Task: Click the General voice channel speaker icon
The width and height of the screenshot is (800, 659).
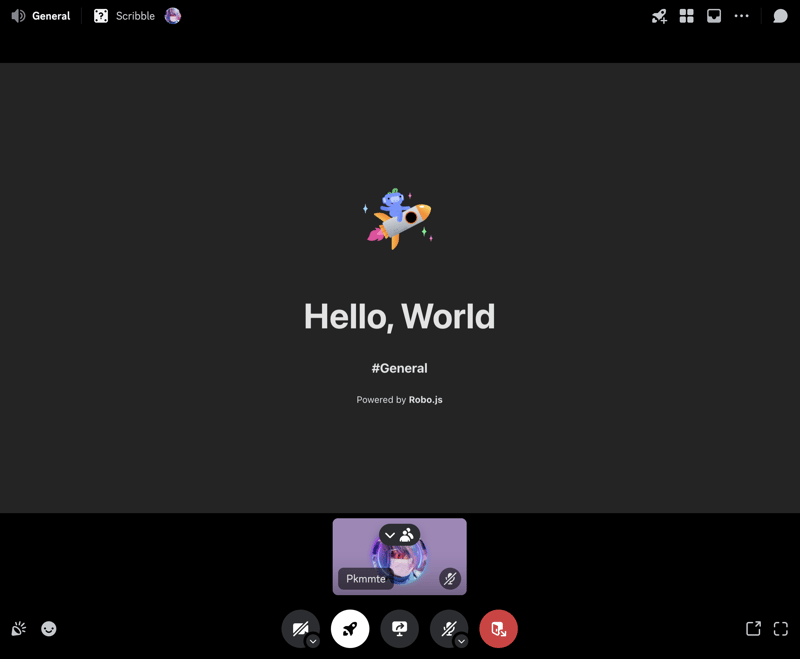Action: click(18, 16)
